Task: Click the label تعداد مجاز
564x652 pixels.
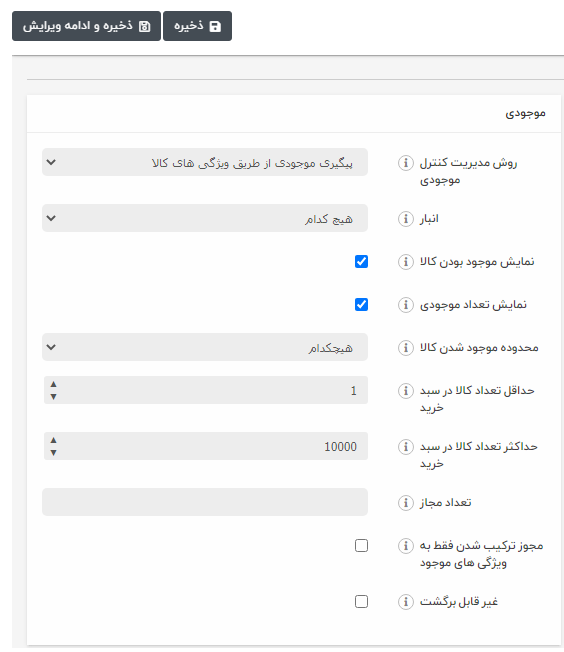Action: [445, 502]
